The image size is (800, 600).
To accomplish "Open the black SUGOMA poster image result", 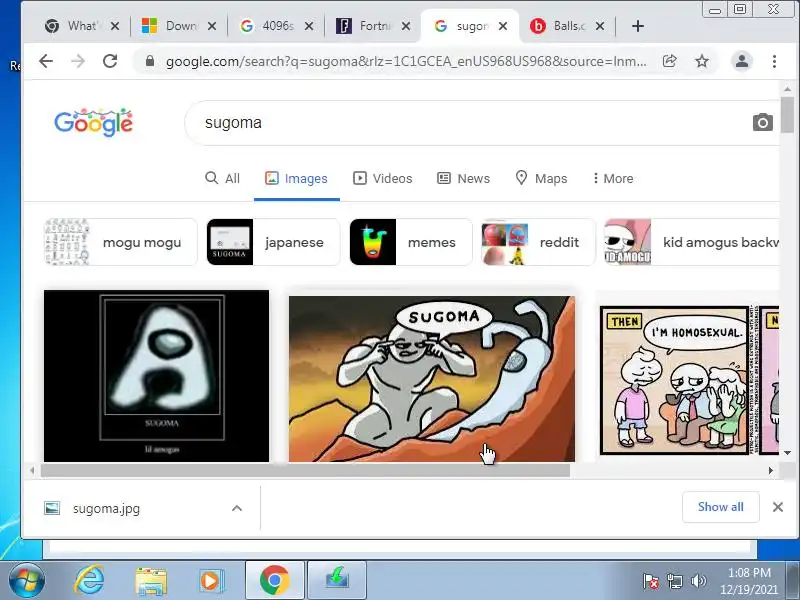I will click(156, 376).
